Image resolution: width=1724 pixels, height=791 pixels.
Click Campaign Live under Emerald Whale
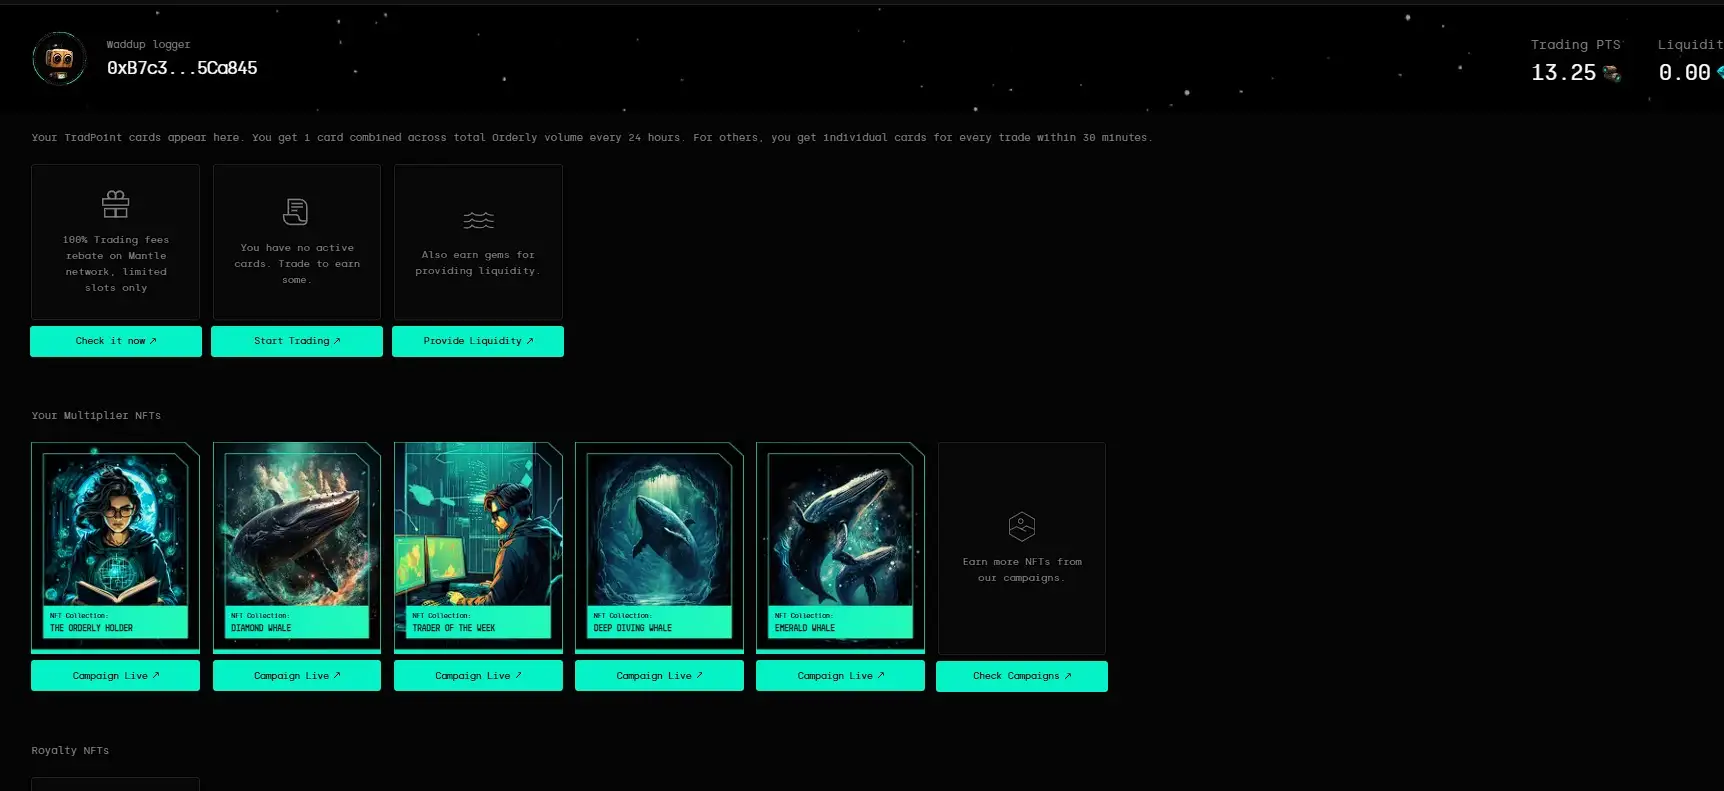coord(840,676)
